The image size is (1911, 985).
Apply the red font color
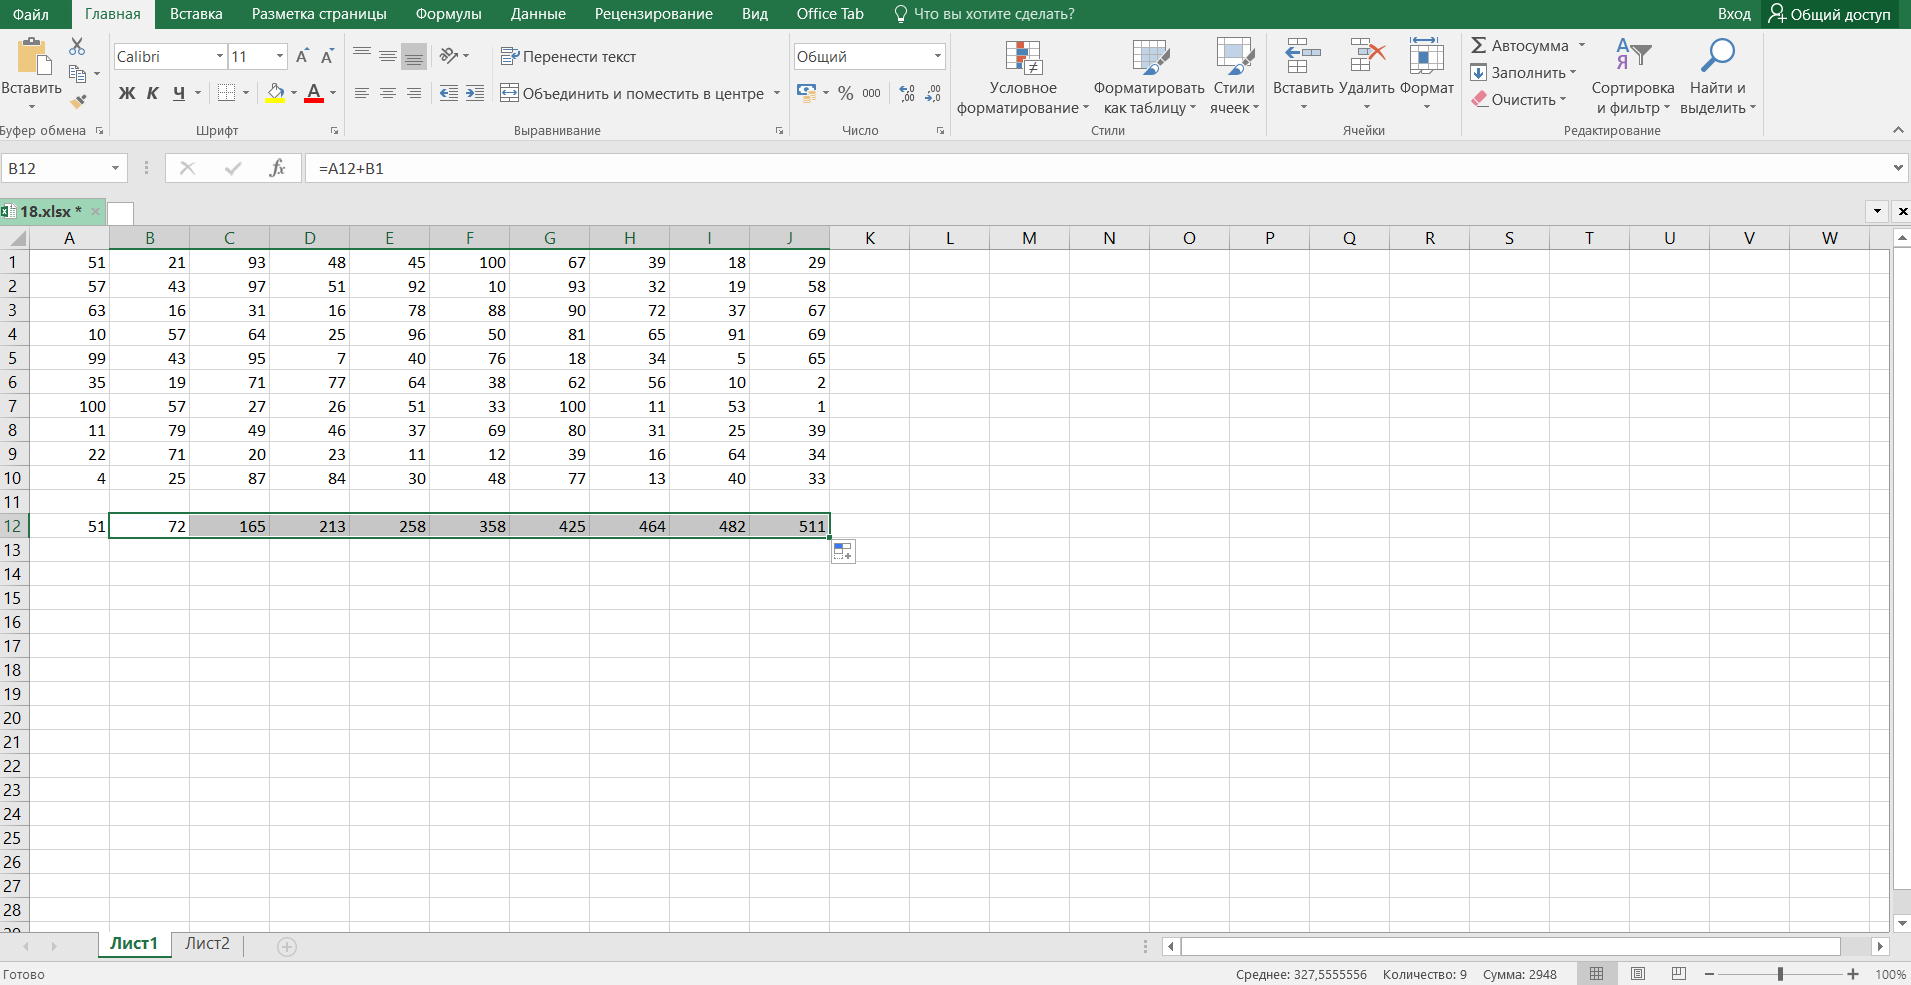pos(314,93)
